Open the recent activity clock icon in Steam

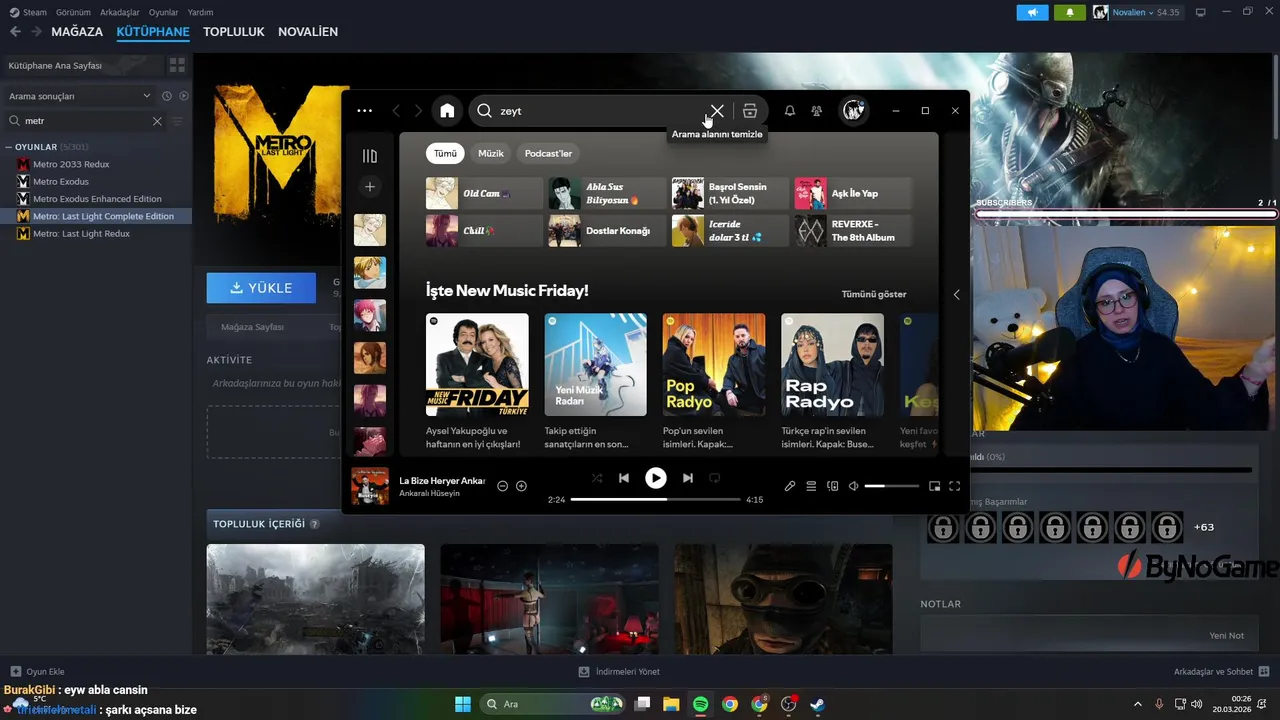pos(167,96)
